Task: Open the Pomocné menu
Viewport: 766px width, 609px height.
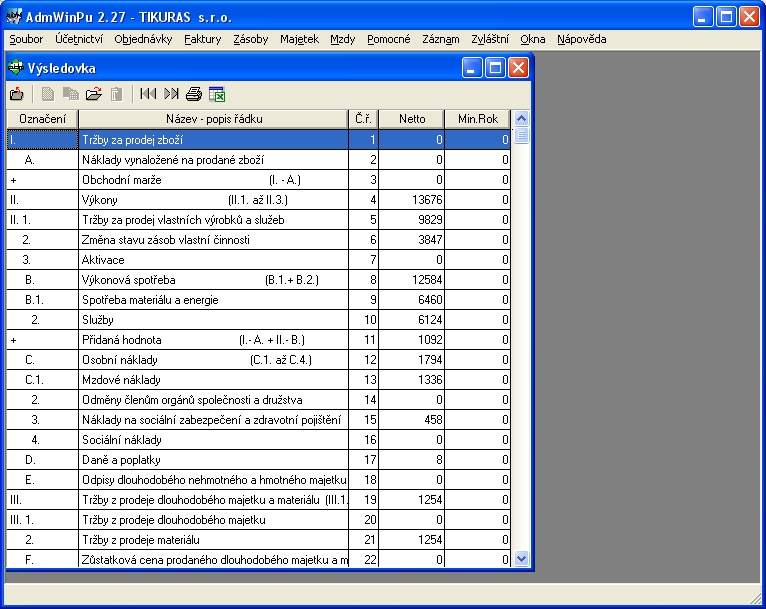Action: point(388,39)
